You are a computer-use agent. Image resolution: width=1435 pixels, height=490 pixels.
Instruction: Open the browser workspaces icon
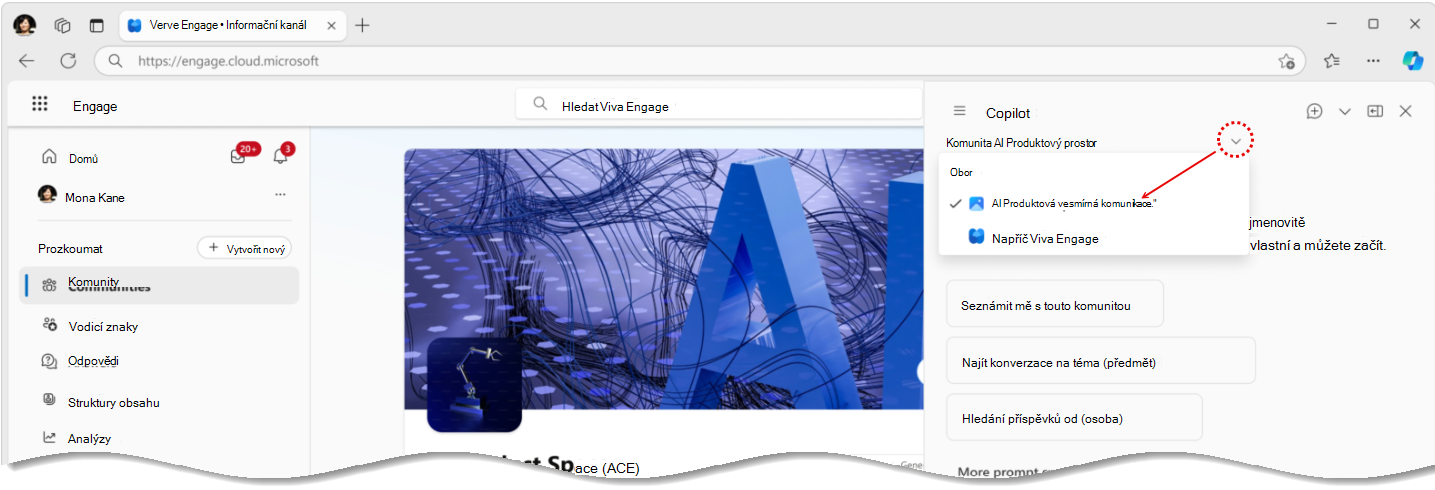point(63,25)
